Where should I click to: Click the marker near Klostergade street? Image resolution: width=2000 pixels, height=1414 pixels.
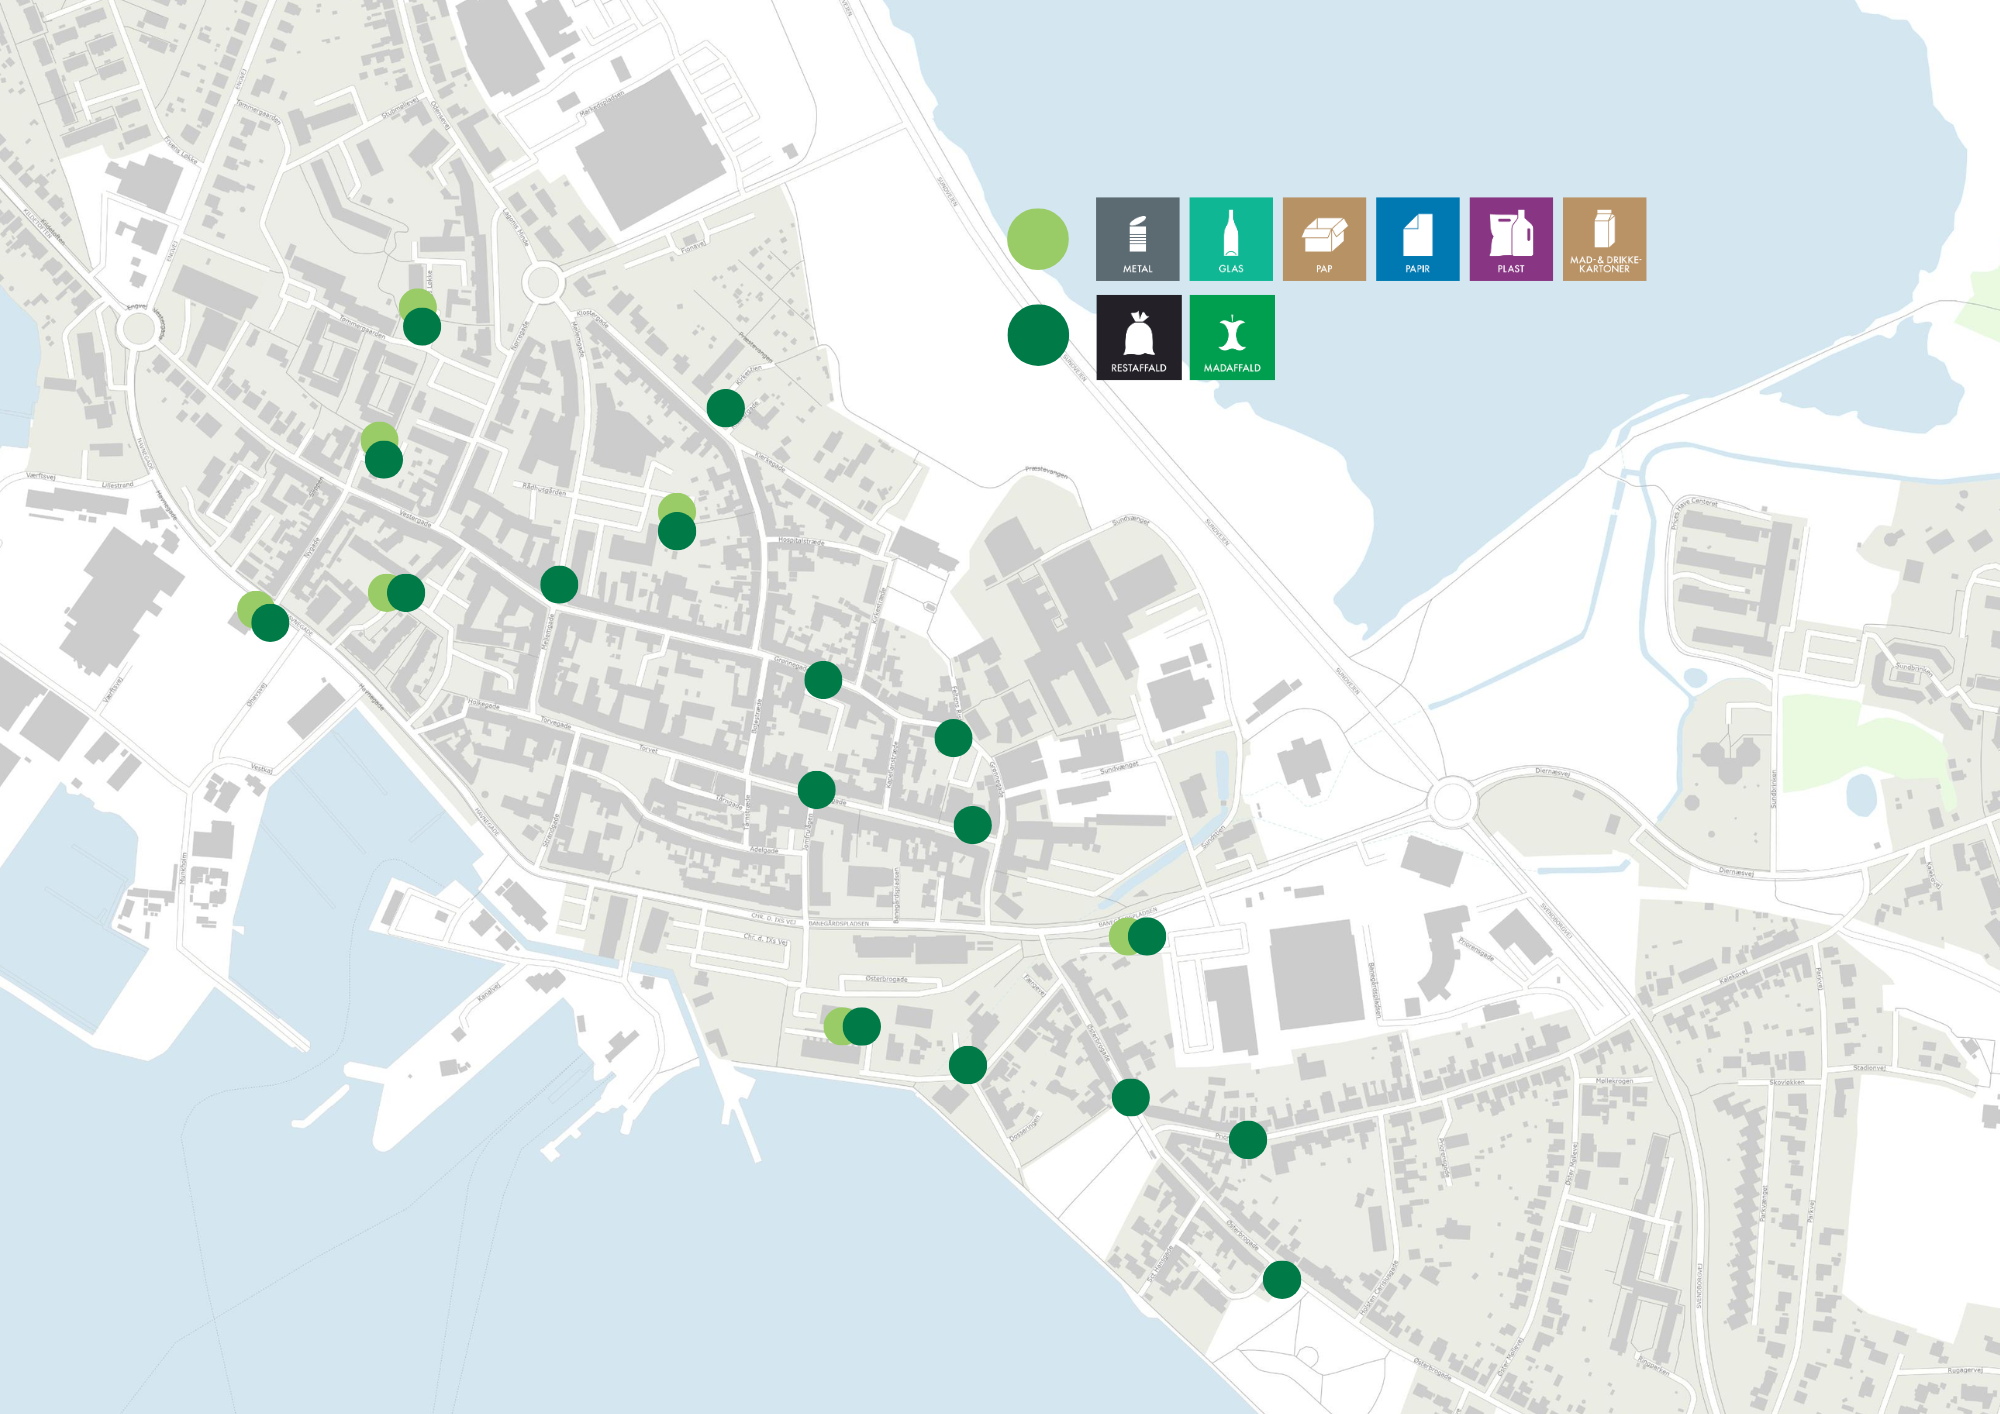point(726,408)
